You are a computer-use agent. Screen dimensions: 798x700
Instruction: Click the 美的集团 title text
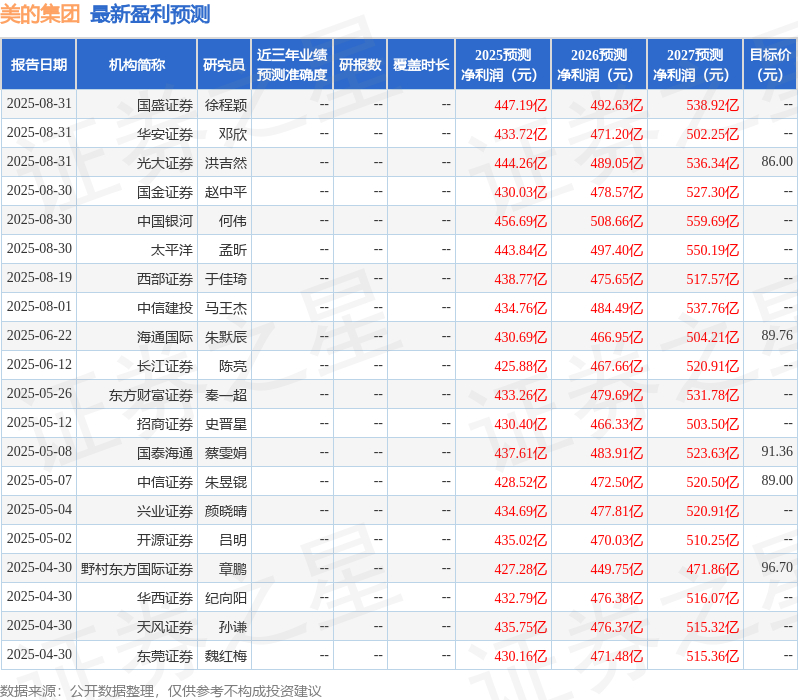click(40, 14)
